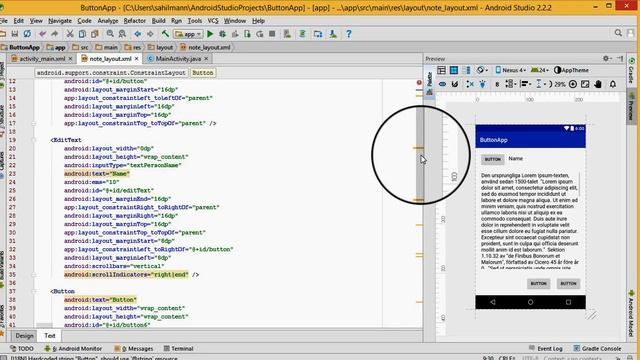Toggle the Palette side panel
Screen dimensions: 640x360
click(x=429, y=83)
